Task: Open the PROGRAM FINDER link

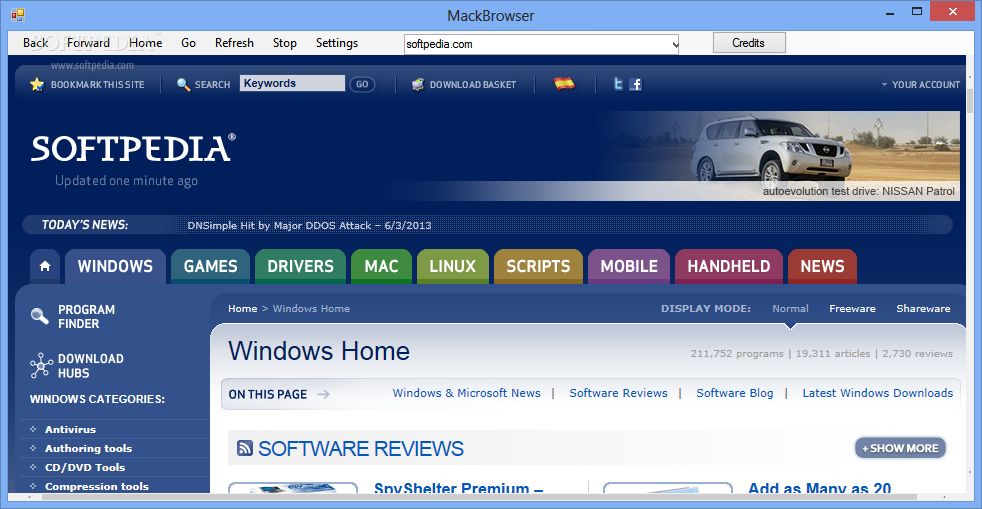Action: click(86, 317)
